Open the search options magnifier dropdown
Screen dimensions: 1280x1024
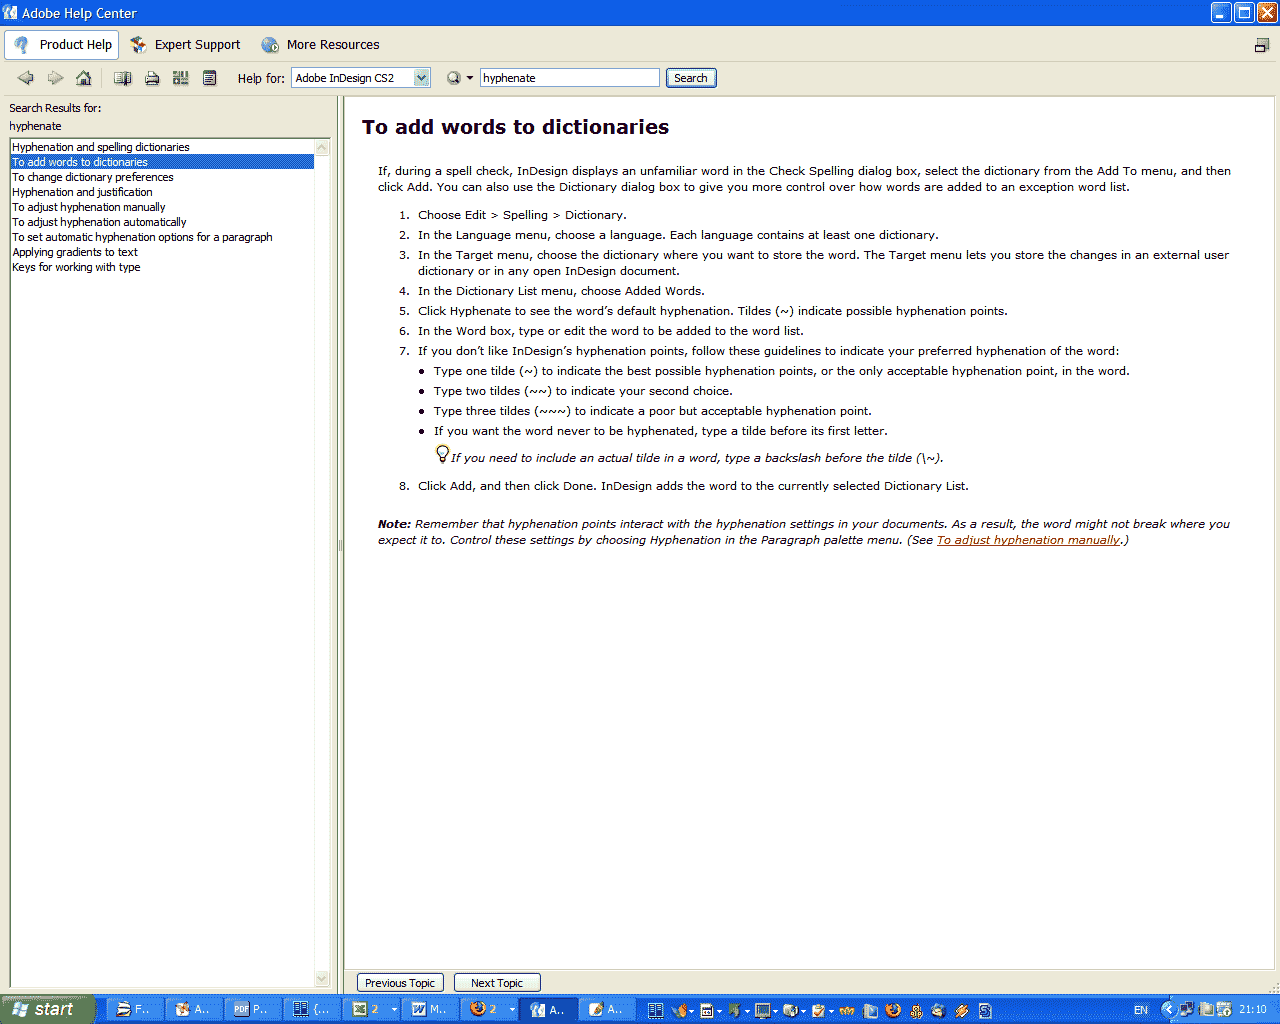tap(459, 78)
